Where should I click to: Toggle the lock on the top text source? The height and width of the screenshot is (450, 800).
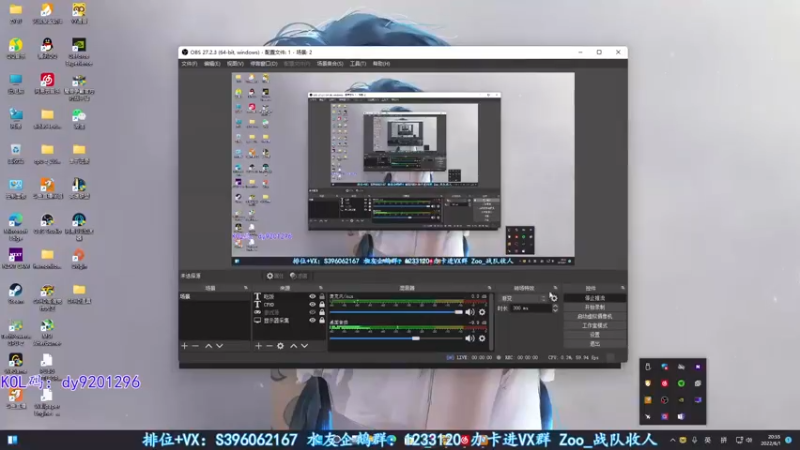tap(322, 296)
